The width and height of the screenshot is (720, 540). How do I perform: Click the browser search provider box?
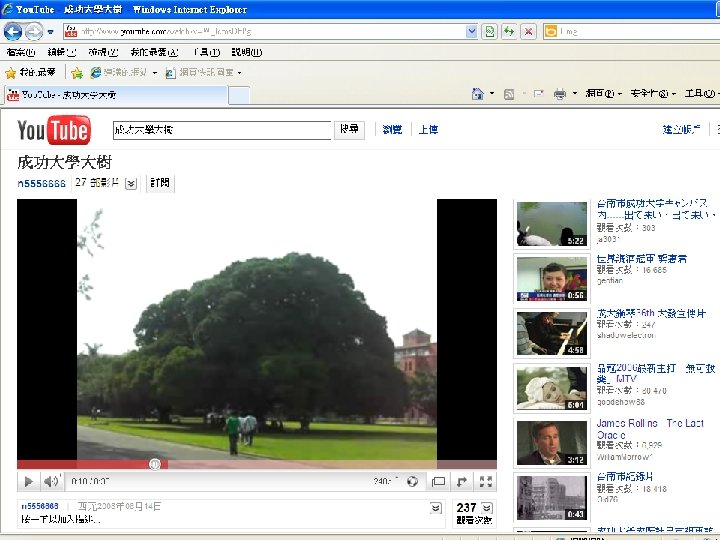pos(631,32)
